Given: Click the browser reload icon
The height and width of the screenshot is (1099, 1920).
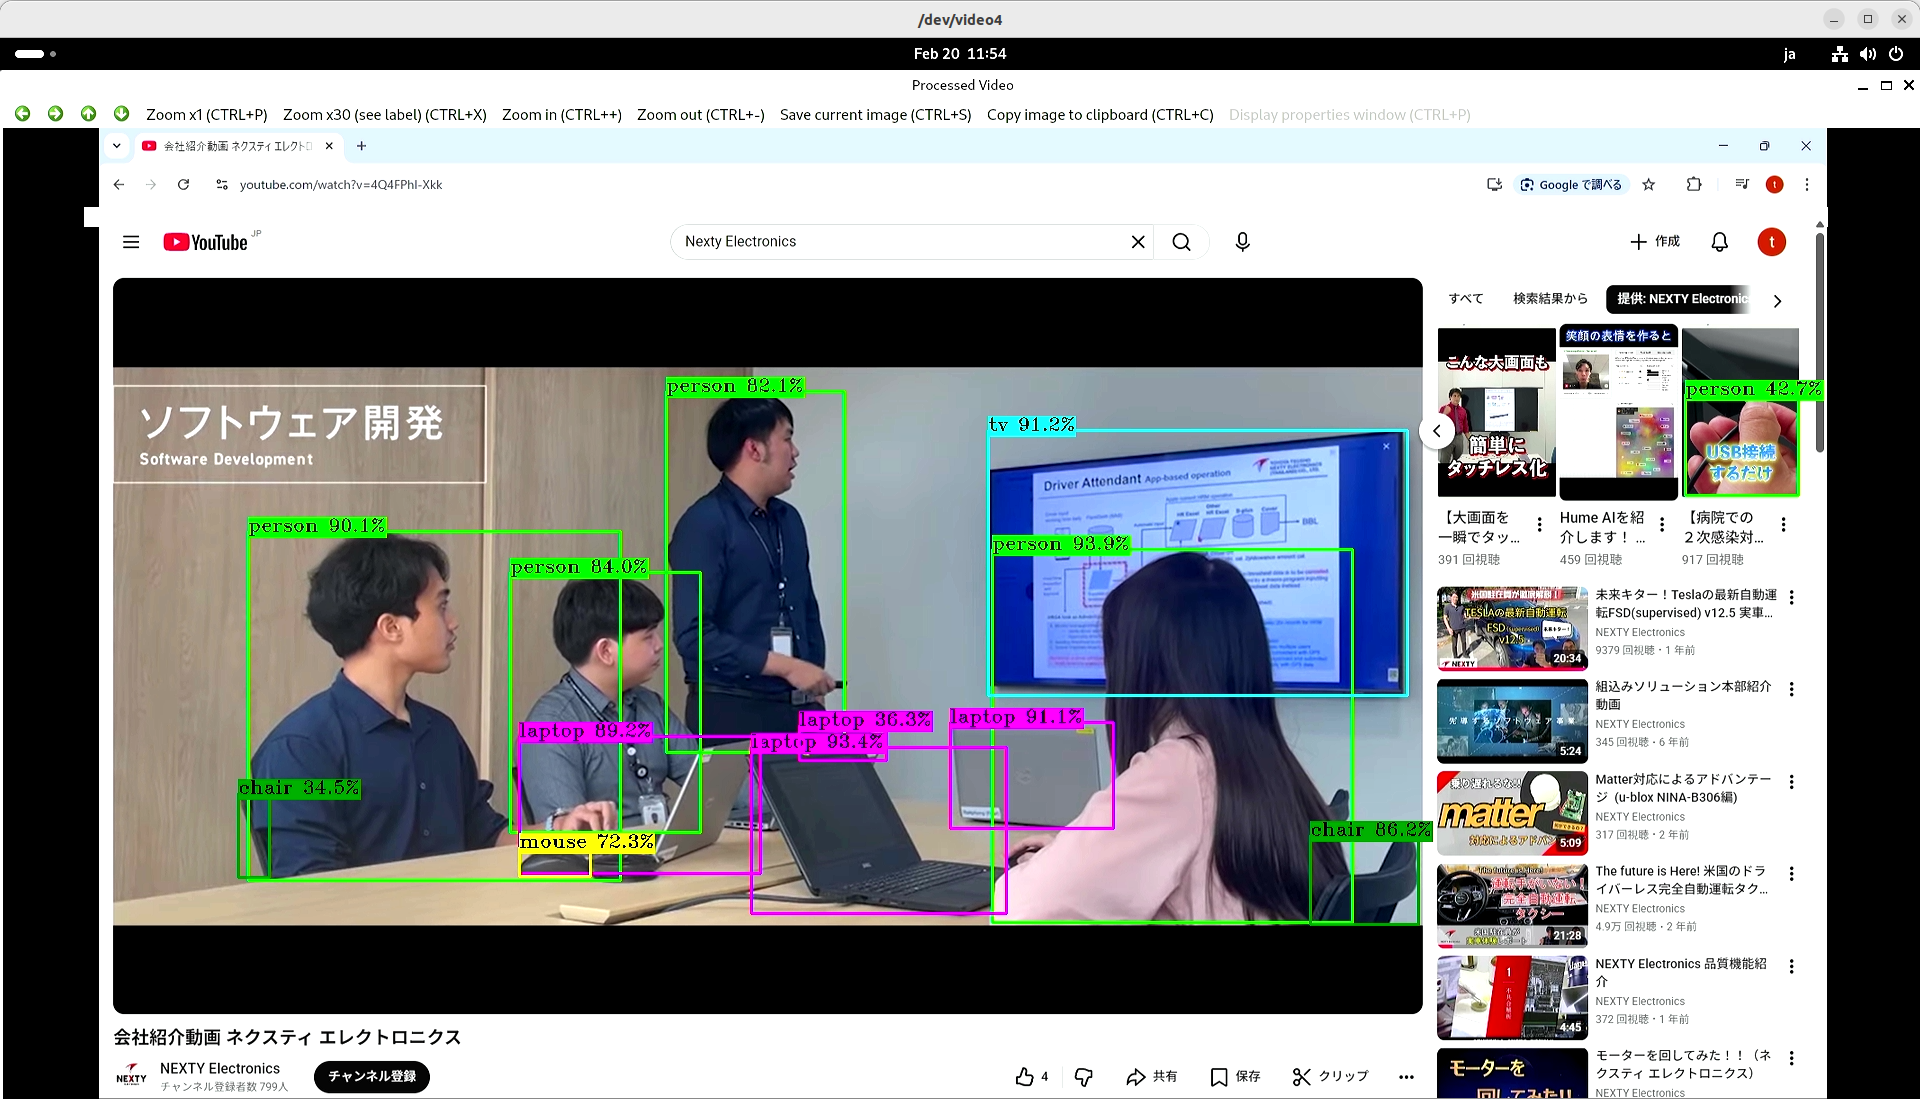Looking at the screenshot, I should [183, 185].
